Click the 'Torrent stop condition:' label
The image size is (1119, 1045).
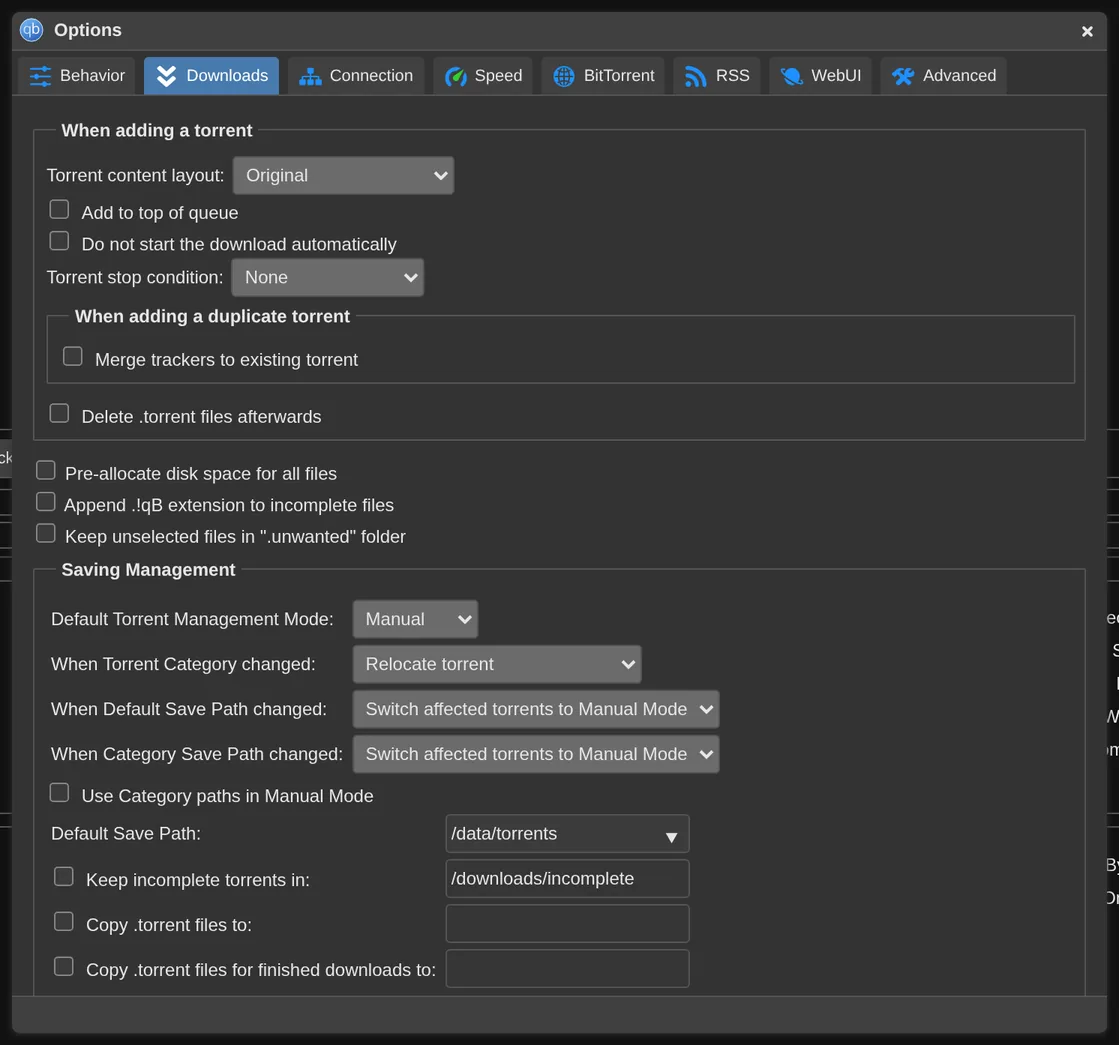tap(135, 278)
